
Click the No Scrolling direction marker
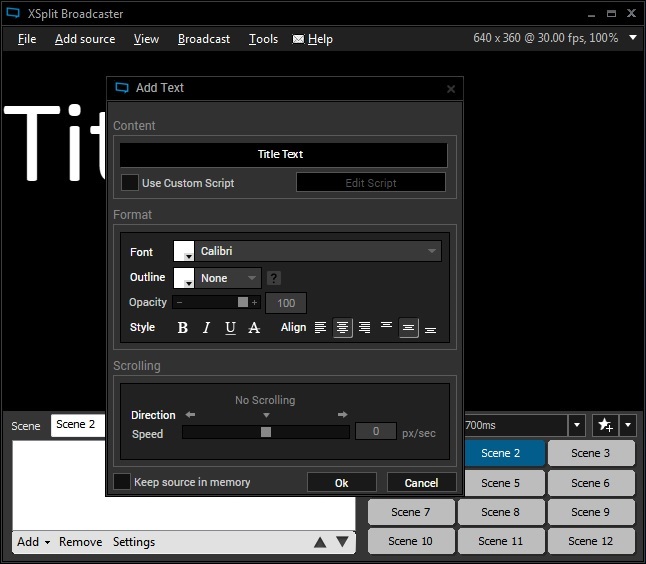click(x=266, y=415)
